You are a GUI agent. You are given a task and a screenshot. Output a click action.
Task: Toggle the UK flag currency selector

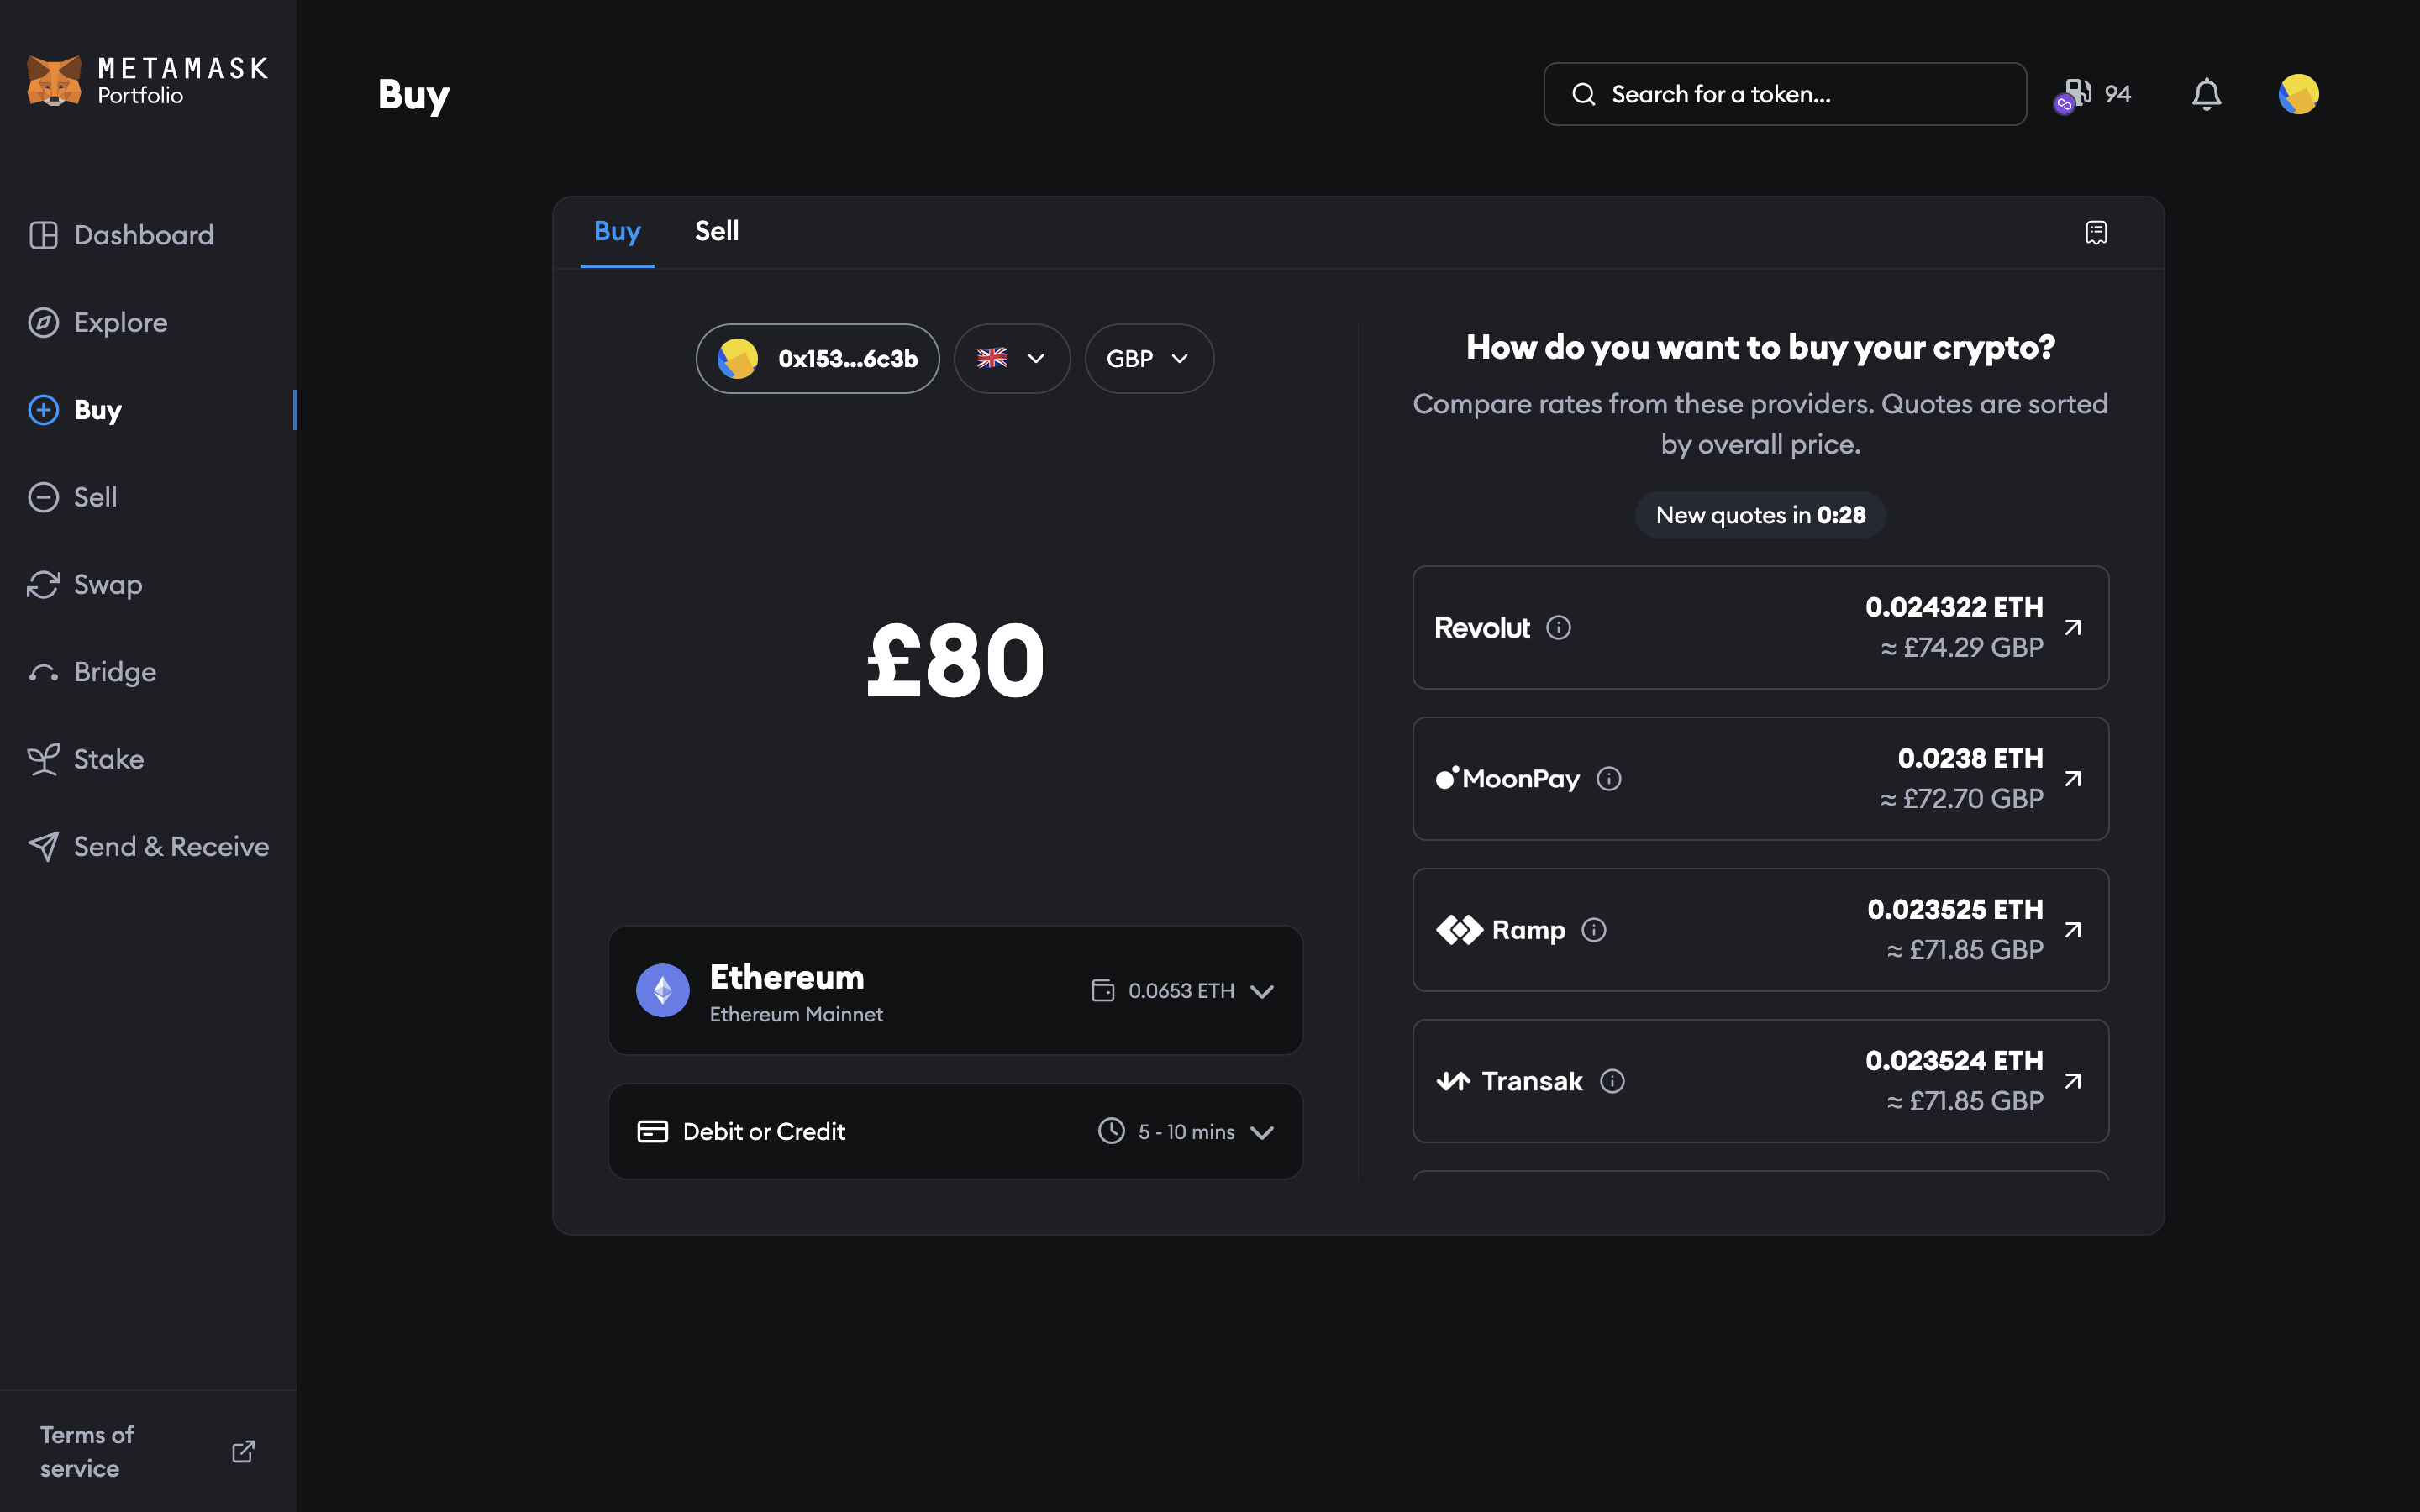point(1013,359)
